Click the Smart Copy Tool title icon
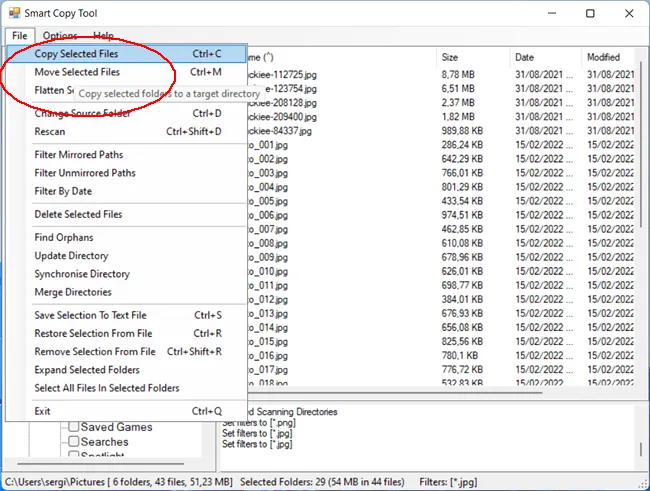650x491 pixels. [14, 13]
